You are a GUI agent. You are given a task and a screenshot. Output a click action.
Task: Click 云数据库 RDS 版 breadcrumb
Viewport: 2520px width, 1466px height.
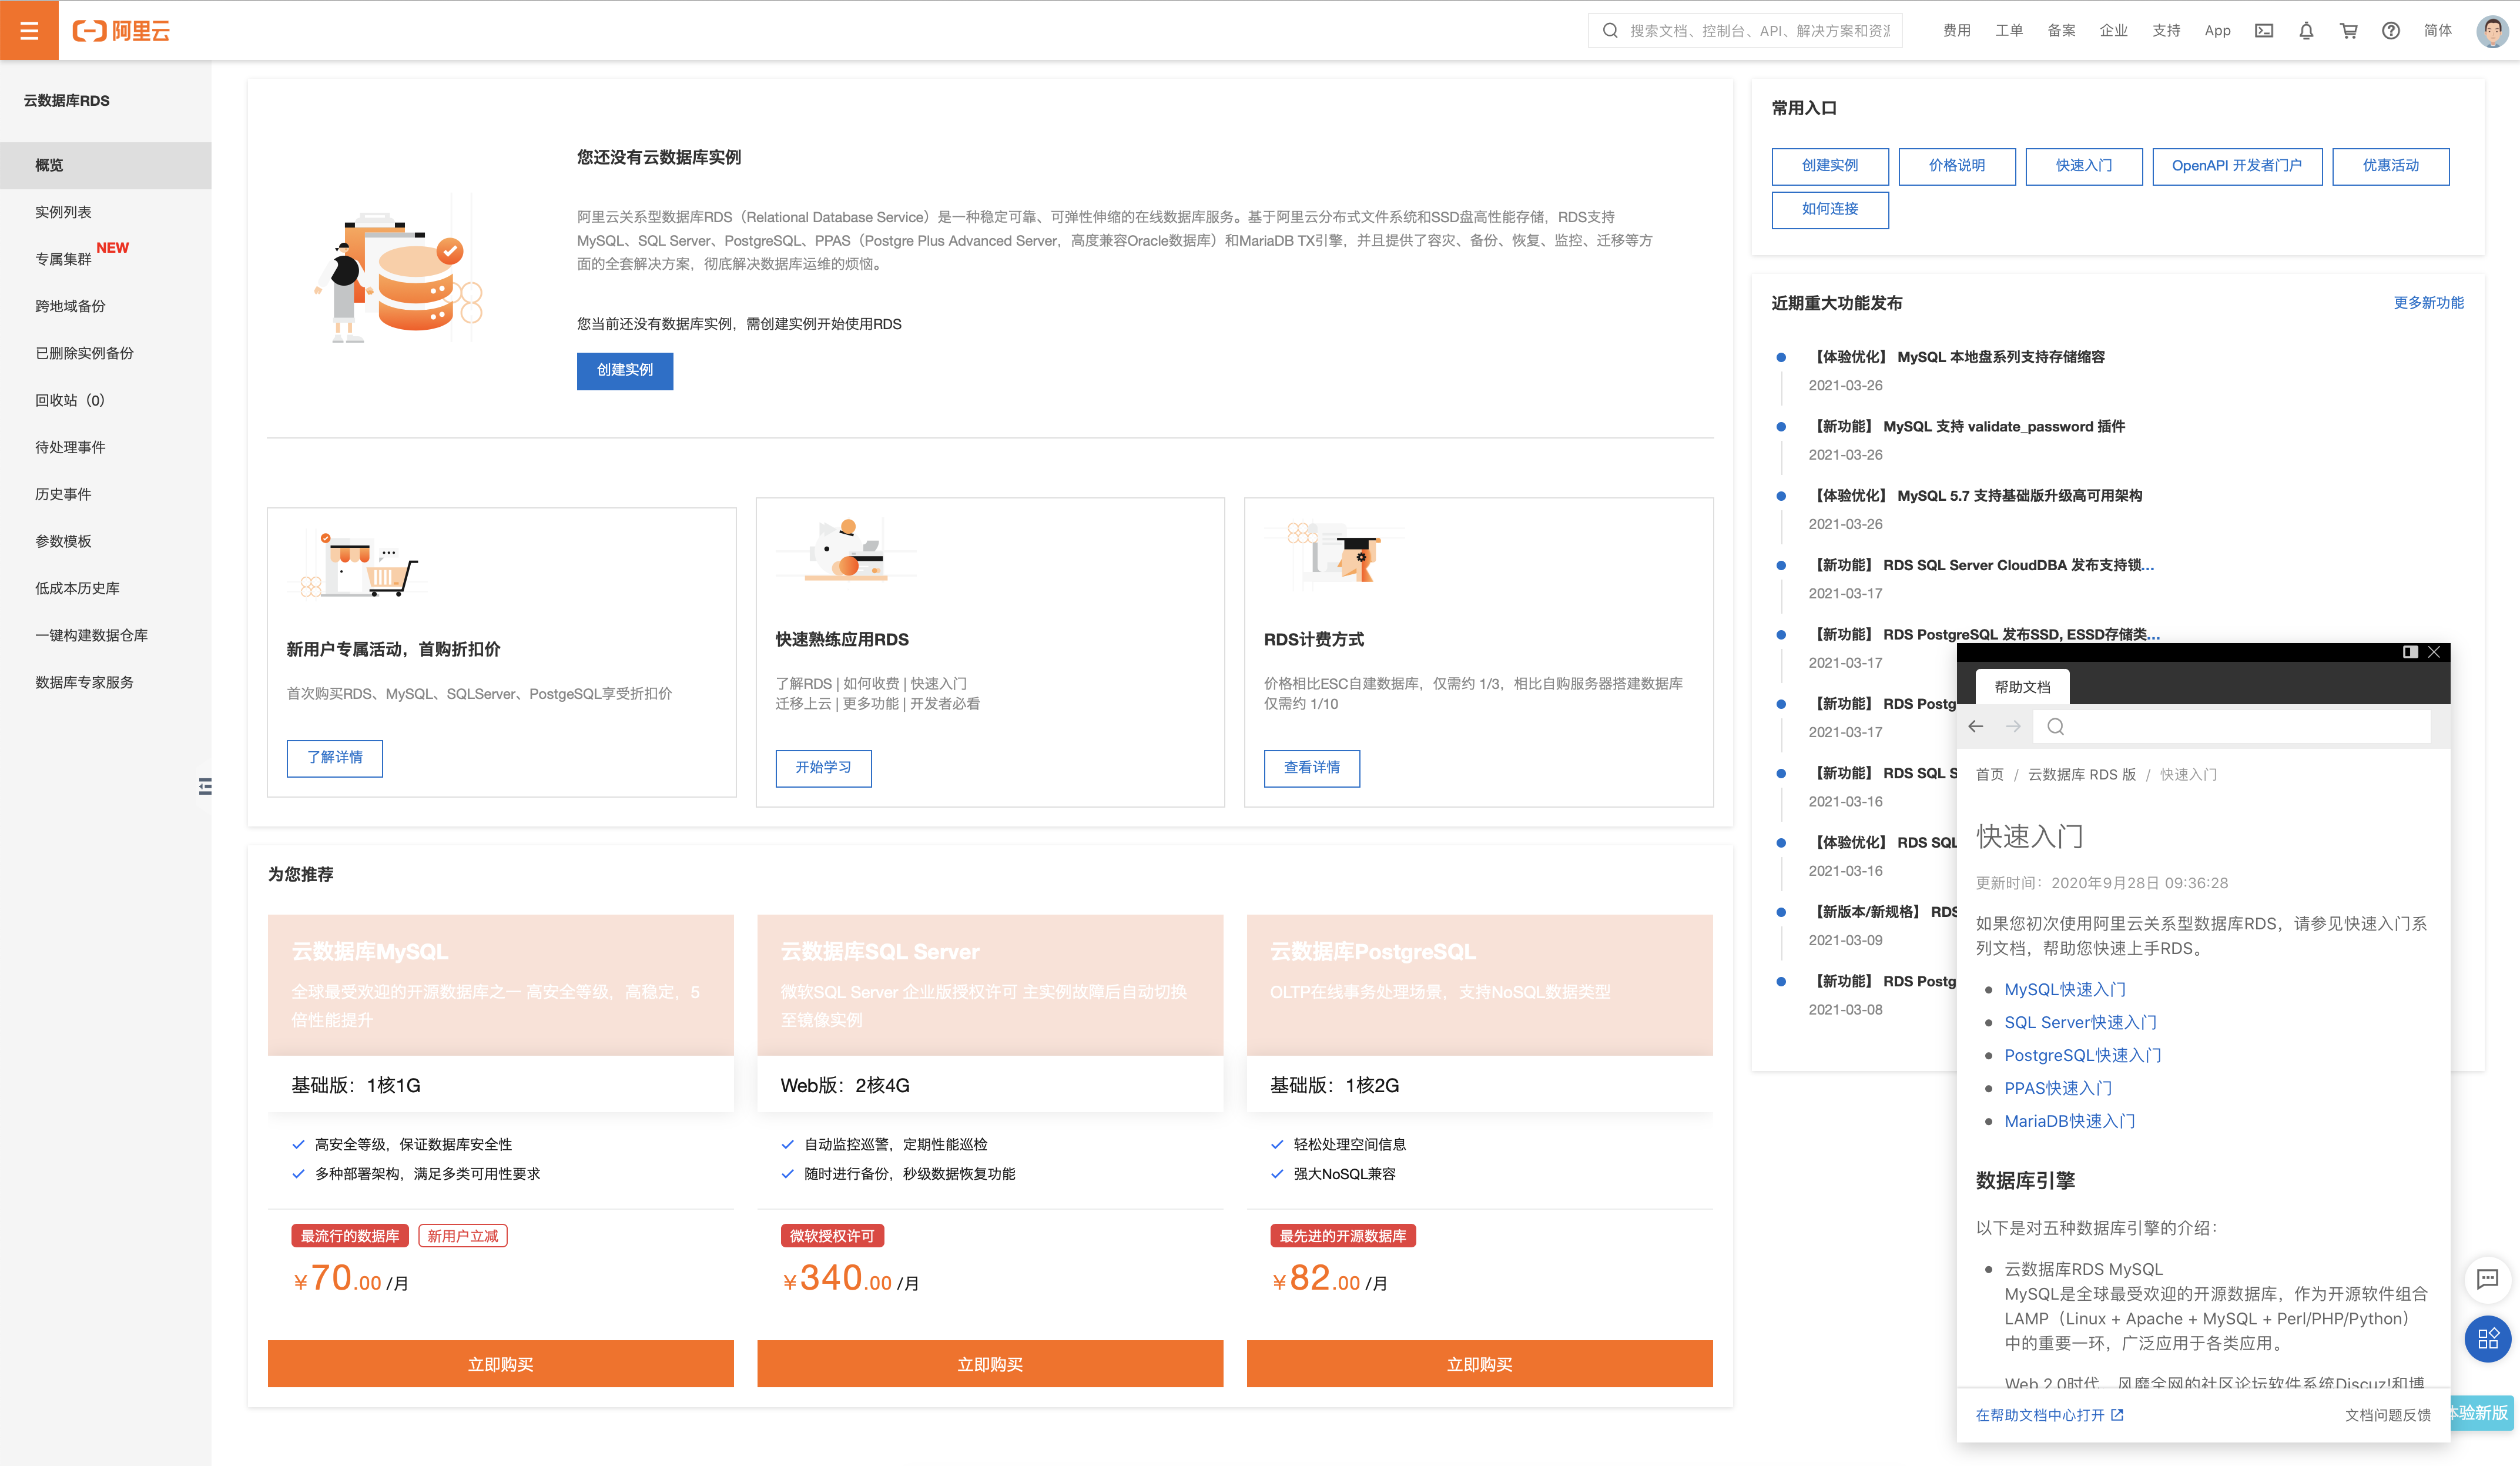(x=2082, y=775)
